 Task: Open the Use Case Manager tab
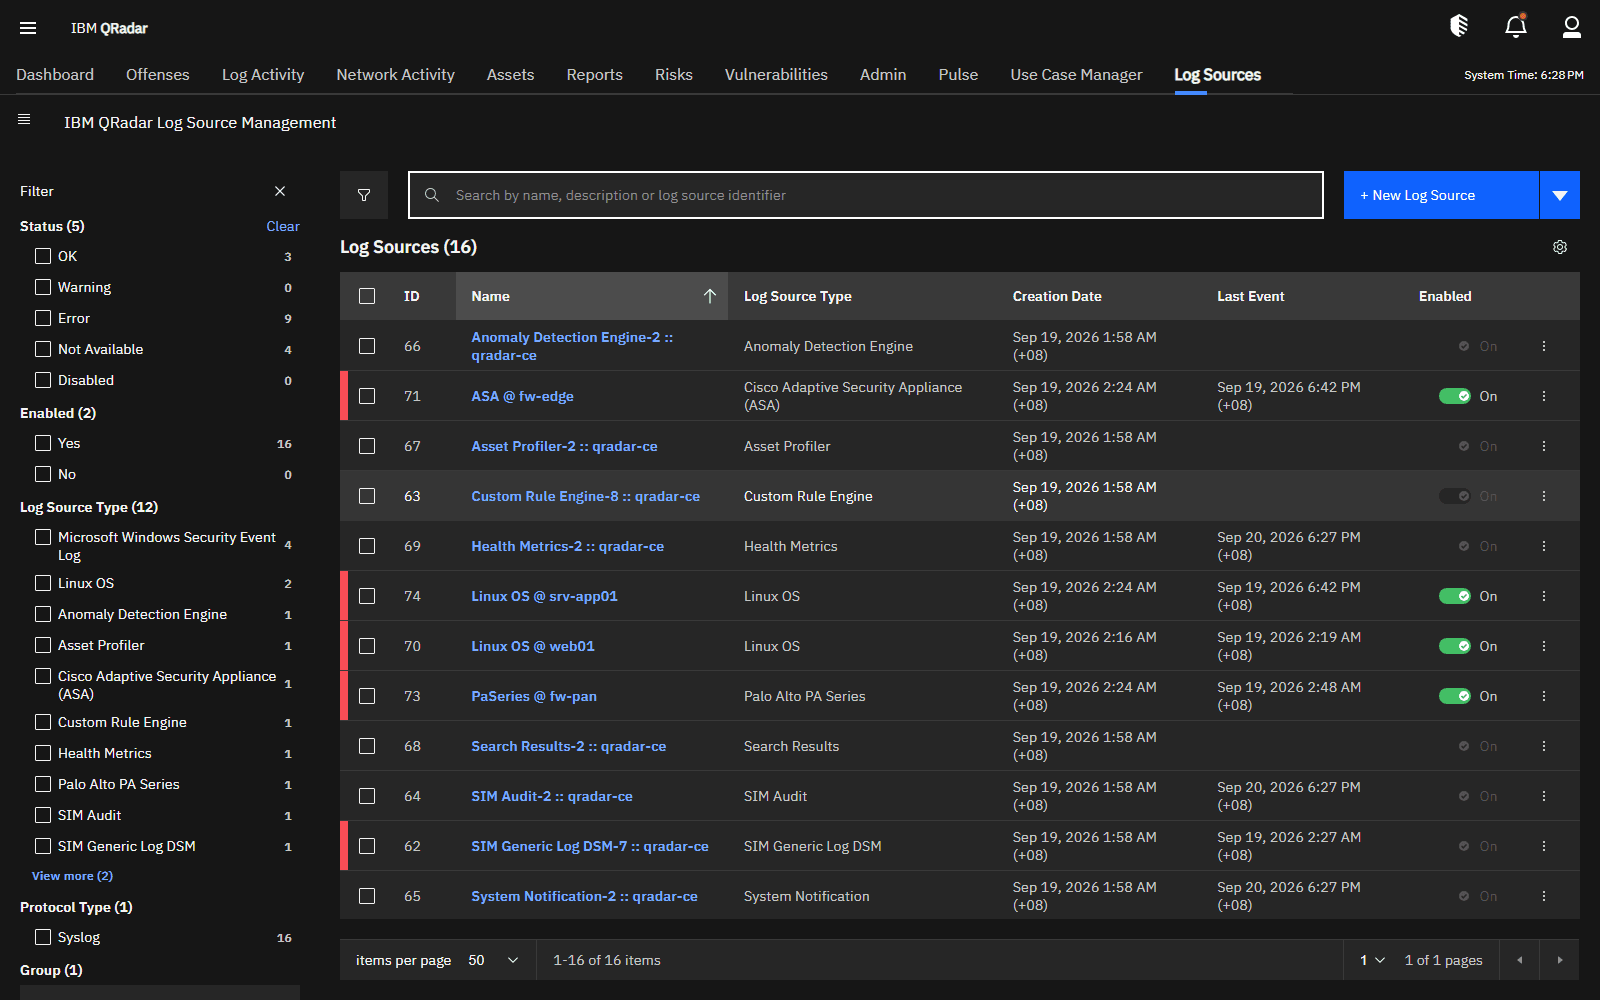pyautogui.click(x=1076, y=75)
